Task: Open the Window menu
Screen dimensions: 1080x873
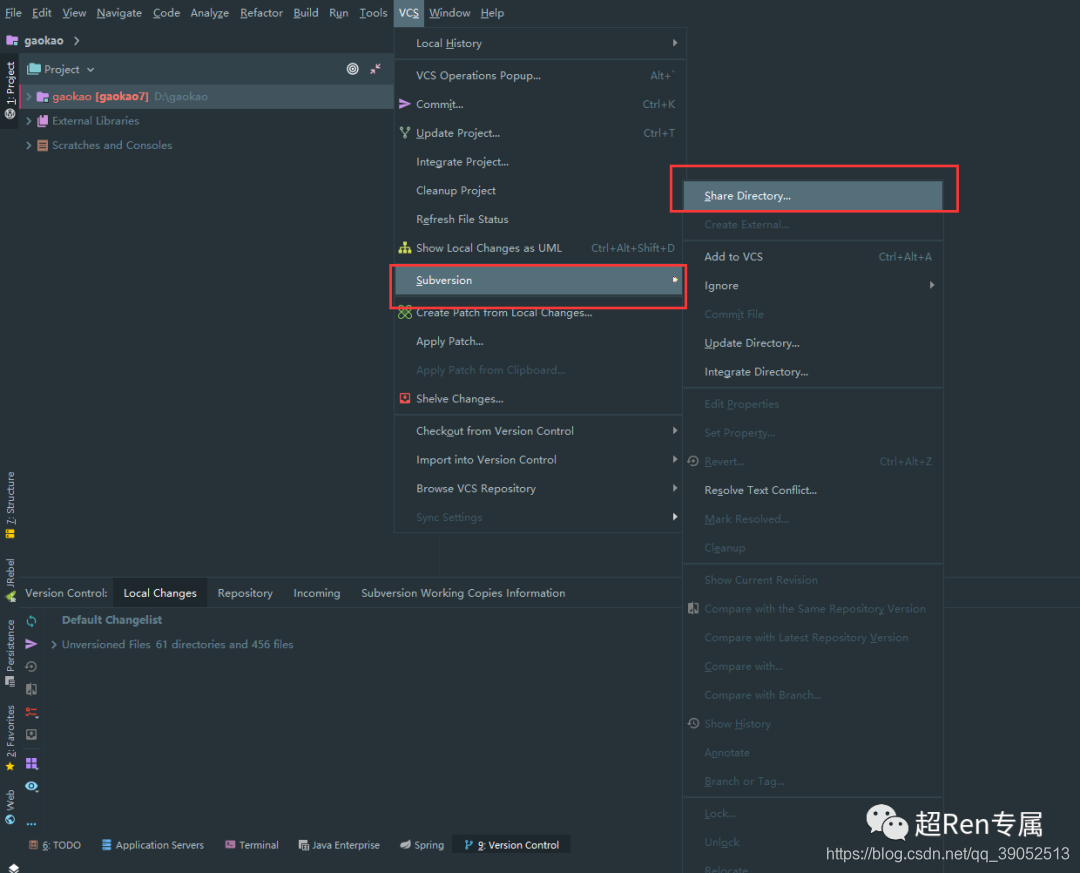Action: (x=449, y=12)
